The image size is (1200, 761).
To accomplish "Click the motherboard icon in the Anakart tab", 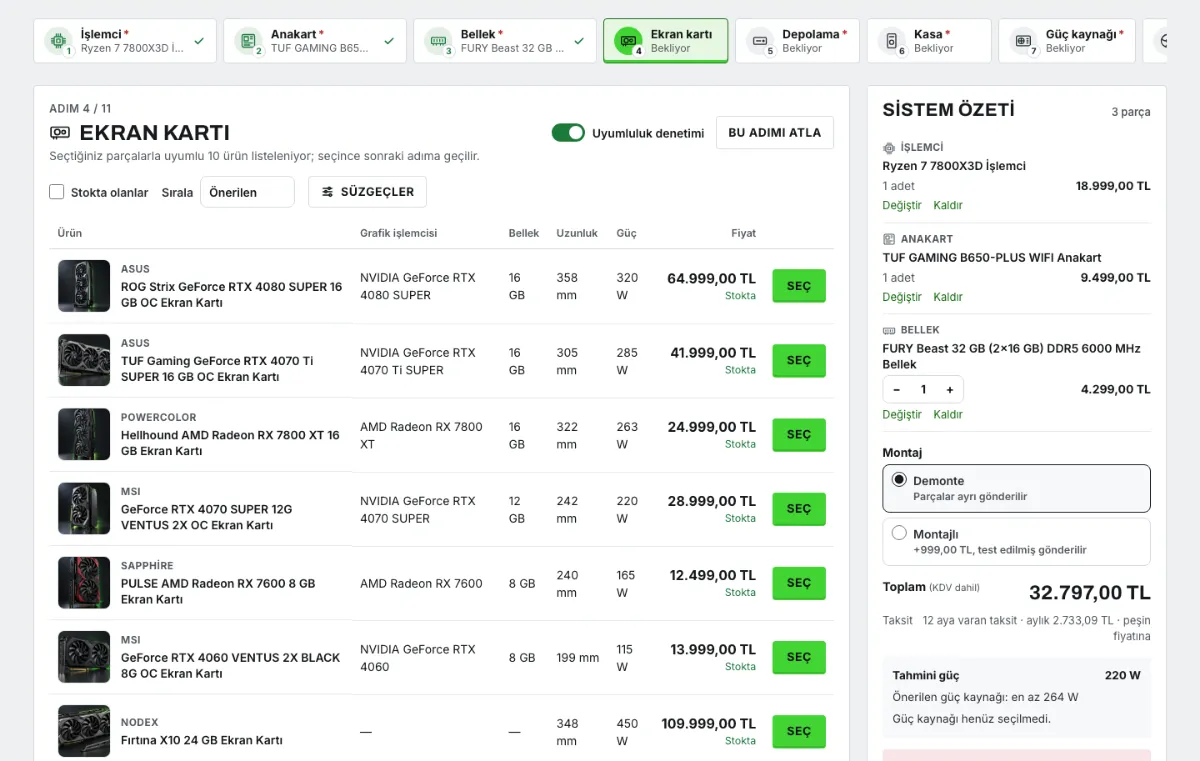I will tap(248, 41).
